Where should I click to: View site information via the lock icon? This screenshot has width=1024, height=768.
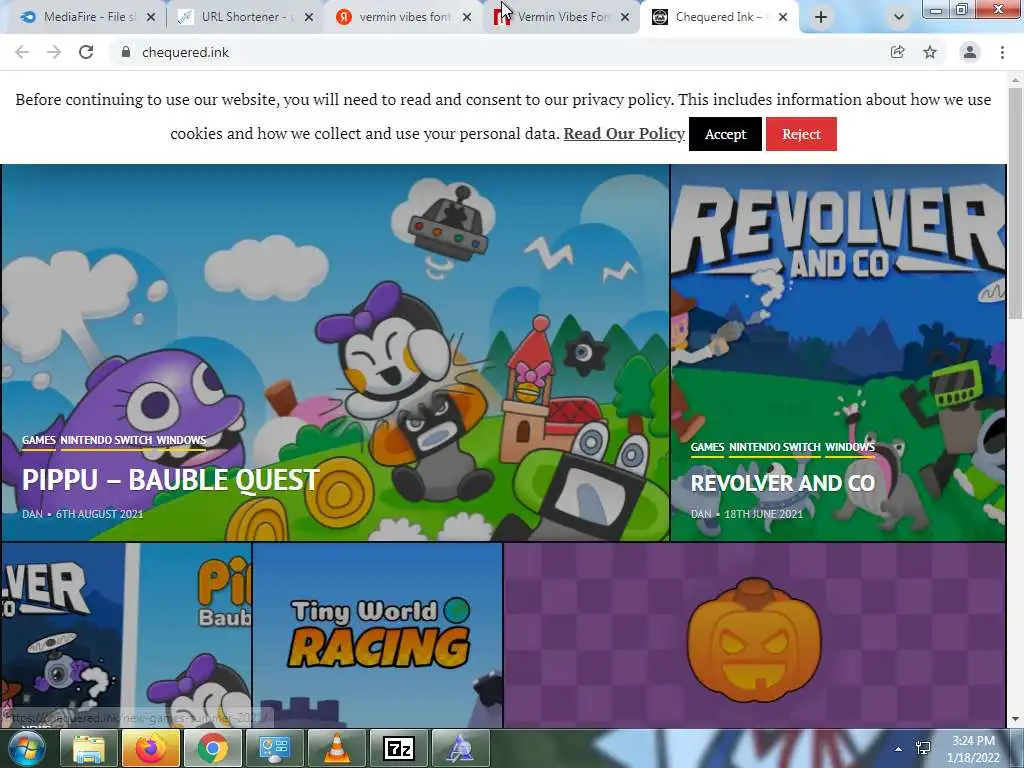click(126, 52)
